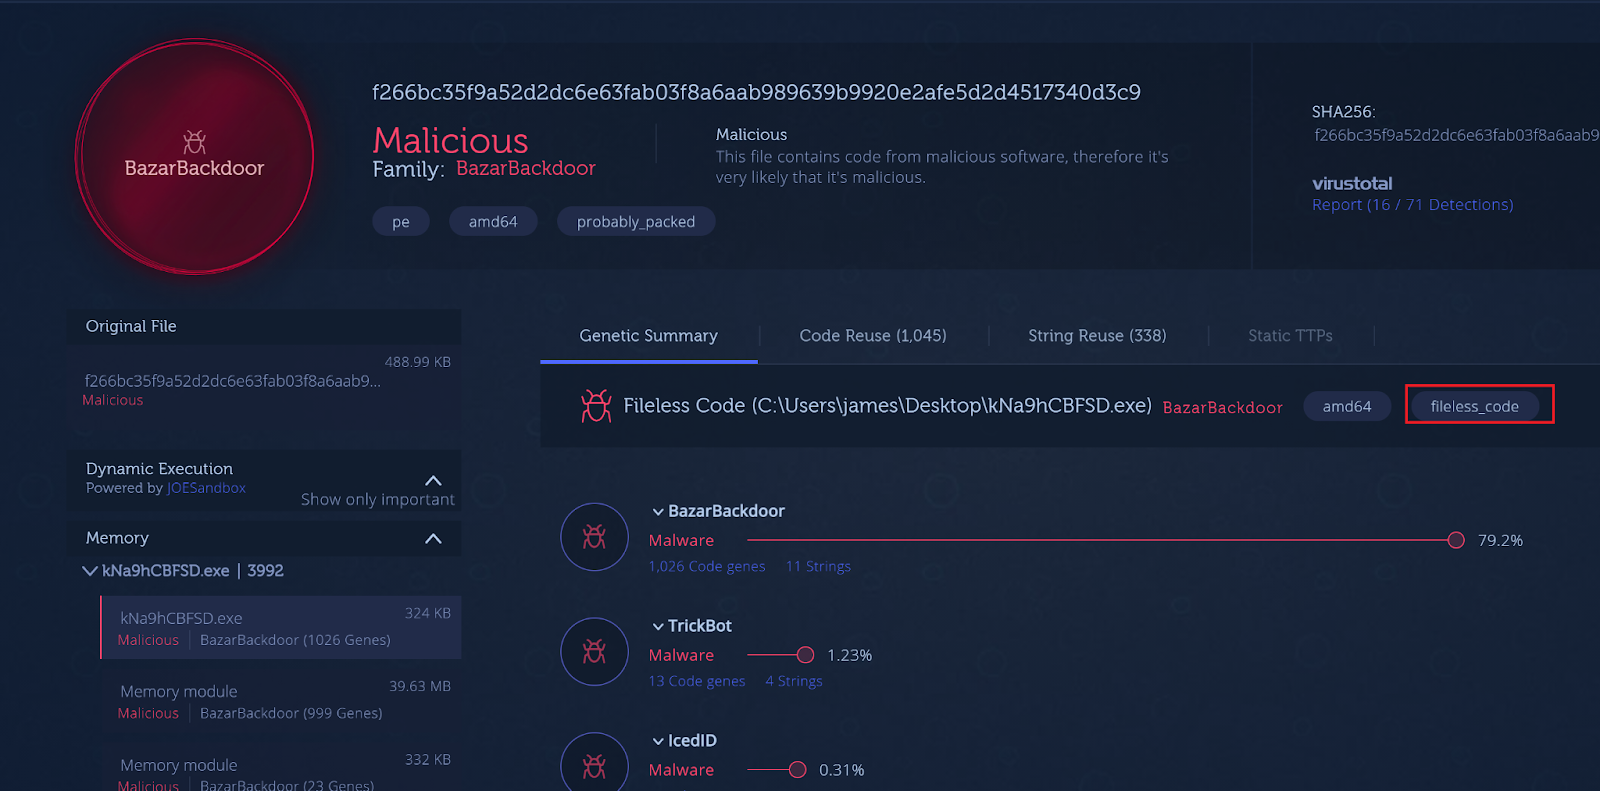Click the Original File panel header
The height and width of the screenshot is (791, 1600).
coord(264,327)
